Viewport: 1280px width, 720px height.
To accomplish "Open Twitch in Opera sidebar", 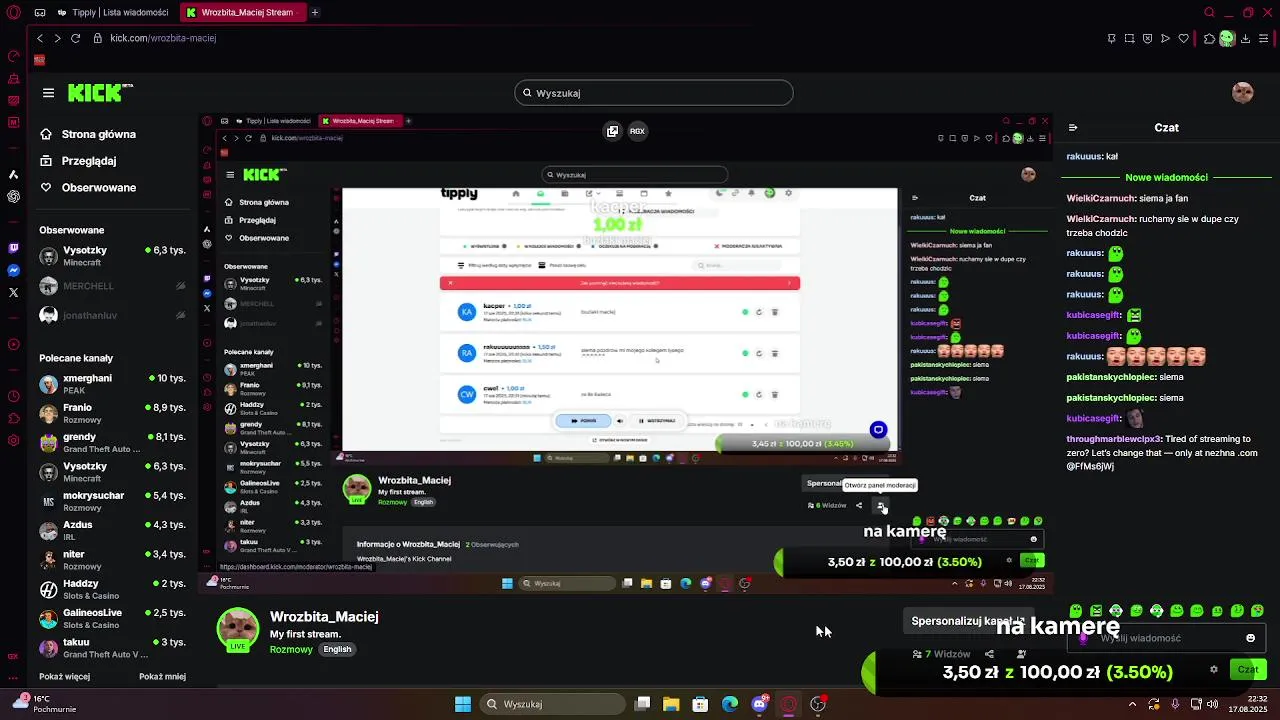I will [x=13, y=248].
